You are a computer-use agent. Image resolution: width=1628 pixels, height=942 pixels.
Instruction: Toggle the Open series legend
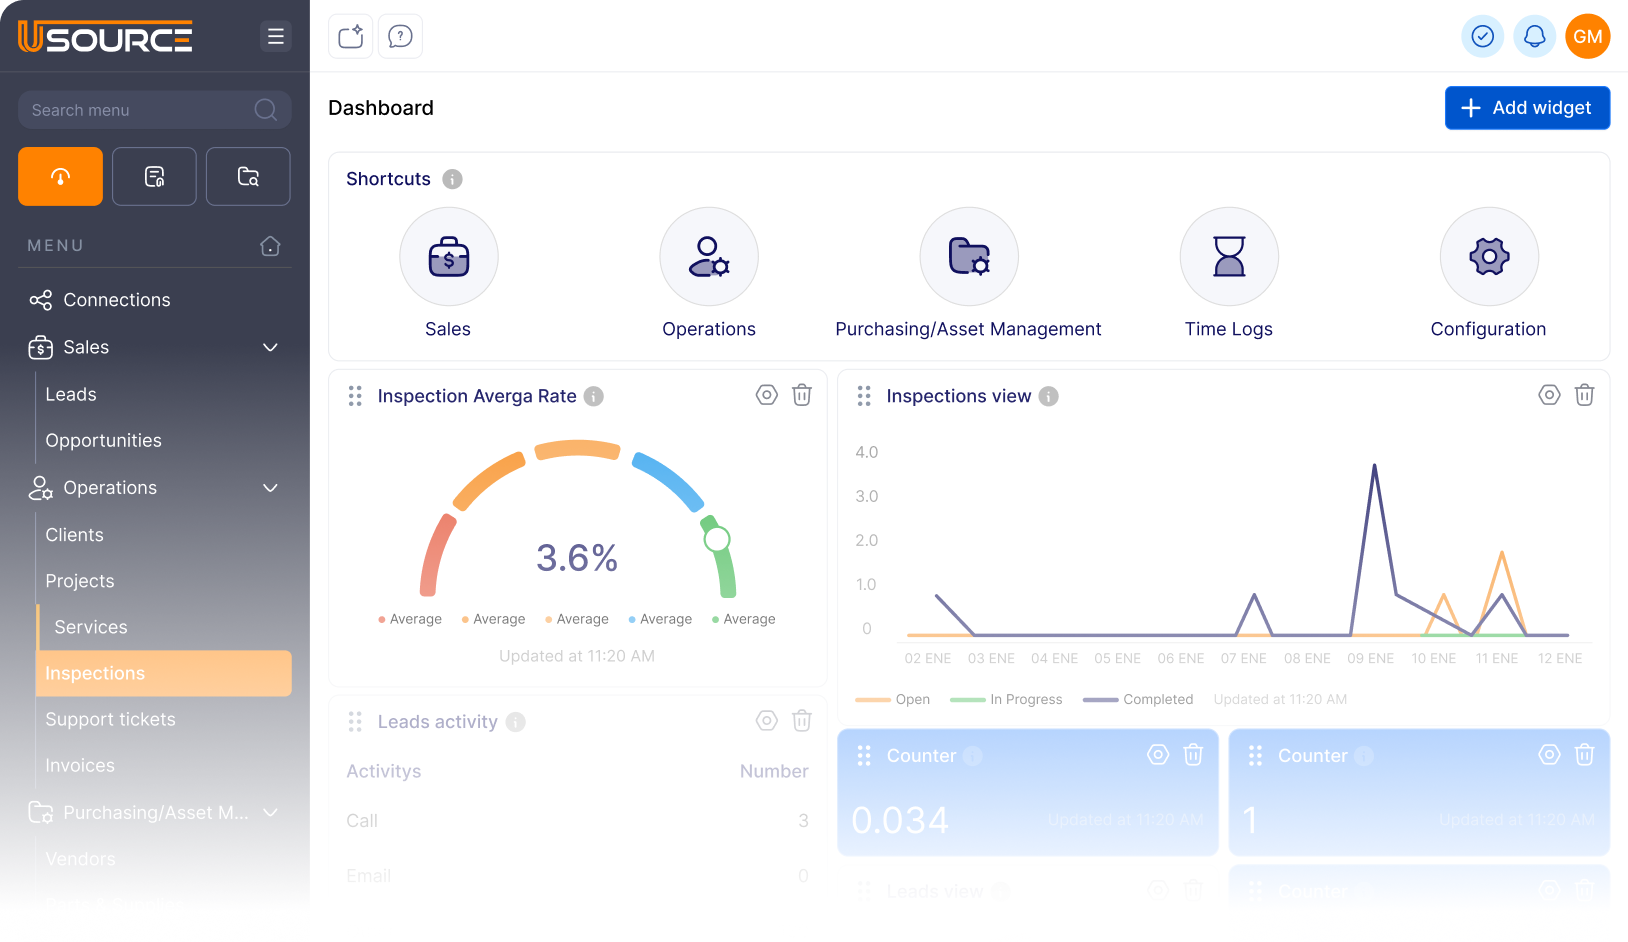[x=893, y=700]
